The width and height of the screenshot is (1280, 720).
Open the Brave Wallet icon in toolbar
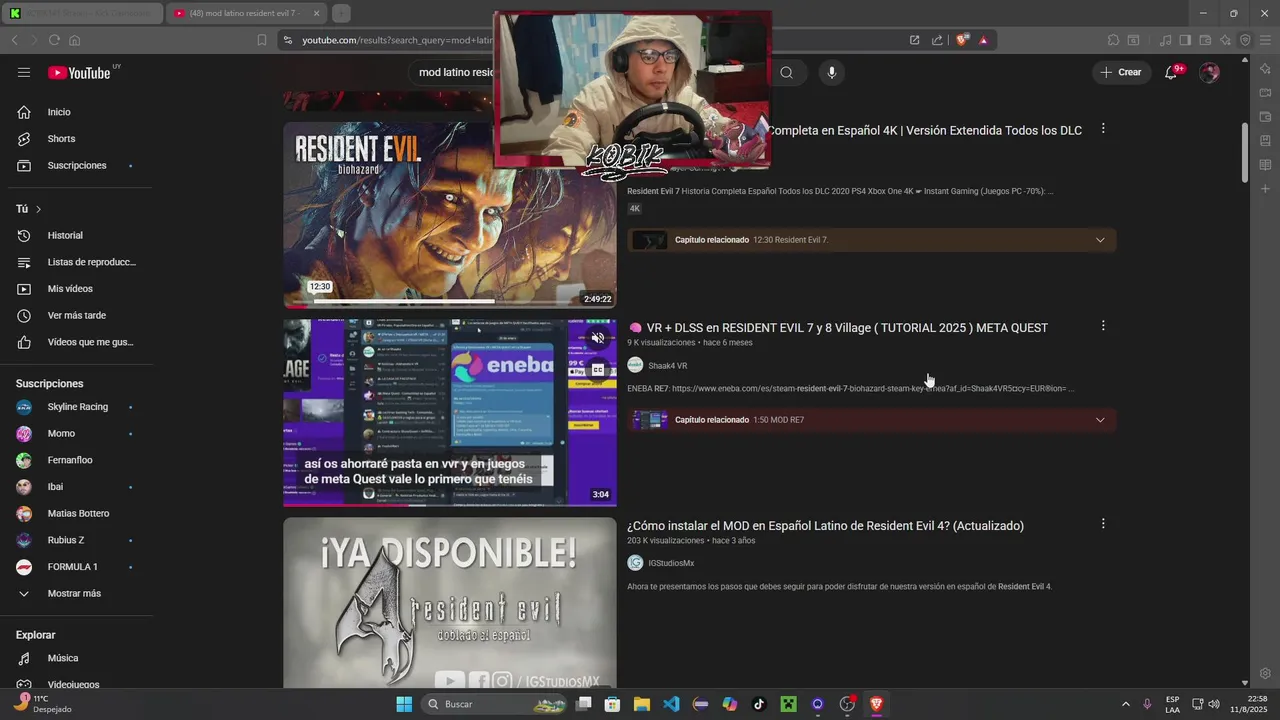pos(1205,40)
